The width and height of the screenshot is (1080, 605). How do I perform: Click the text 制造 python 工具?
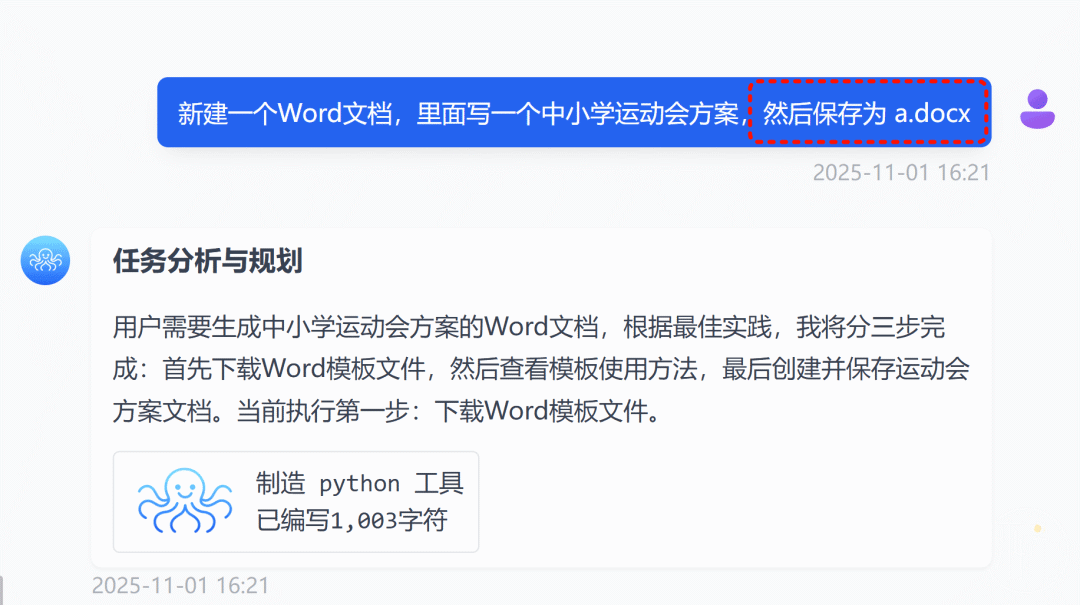pyautogui.click(x=360, y=483)
